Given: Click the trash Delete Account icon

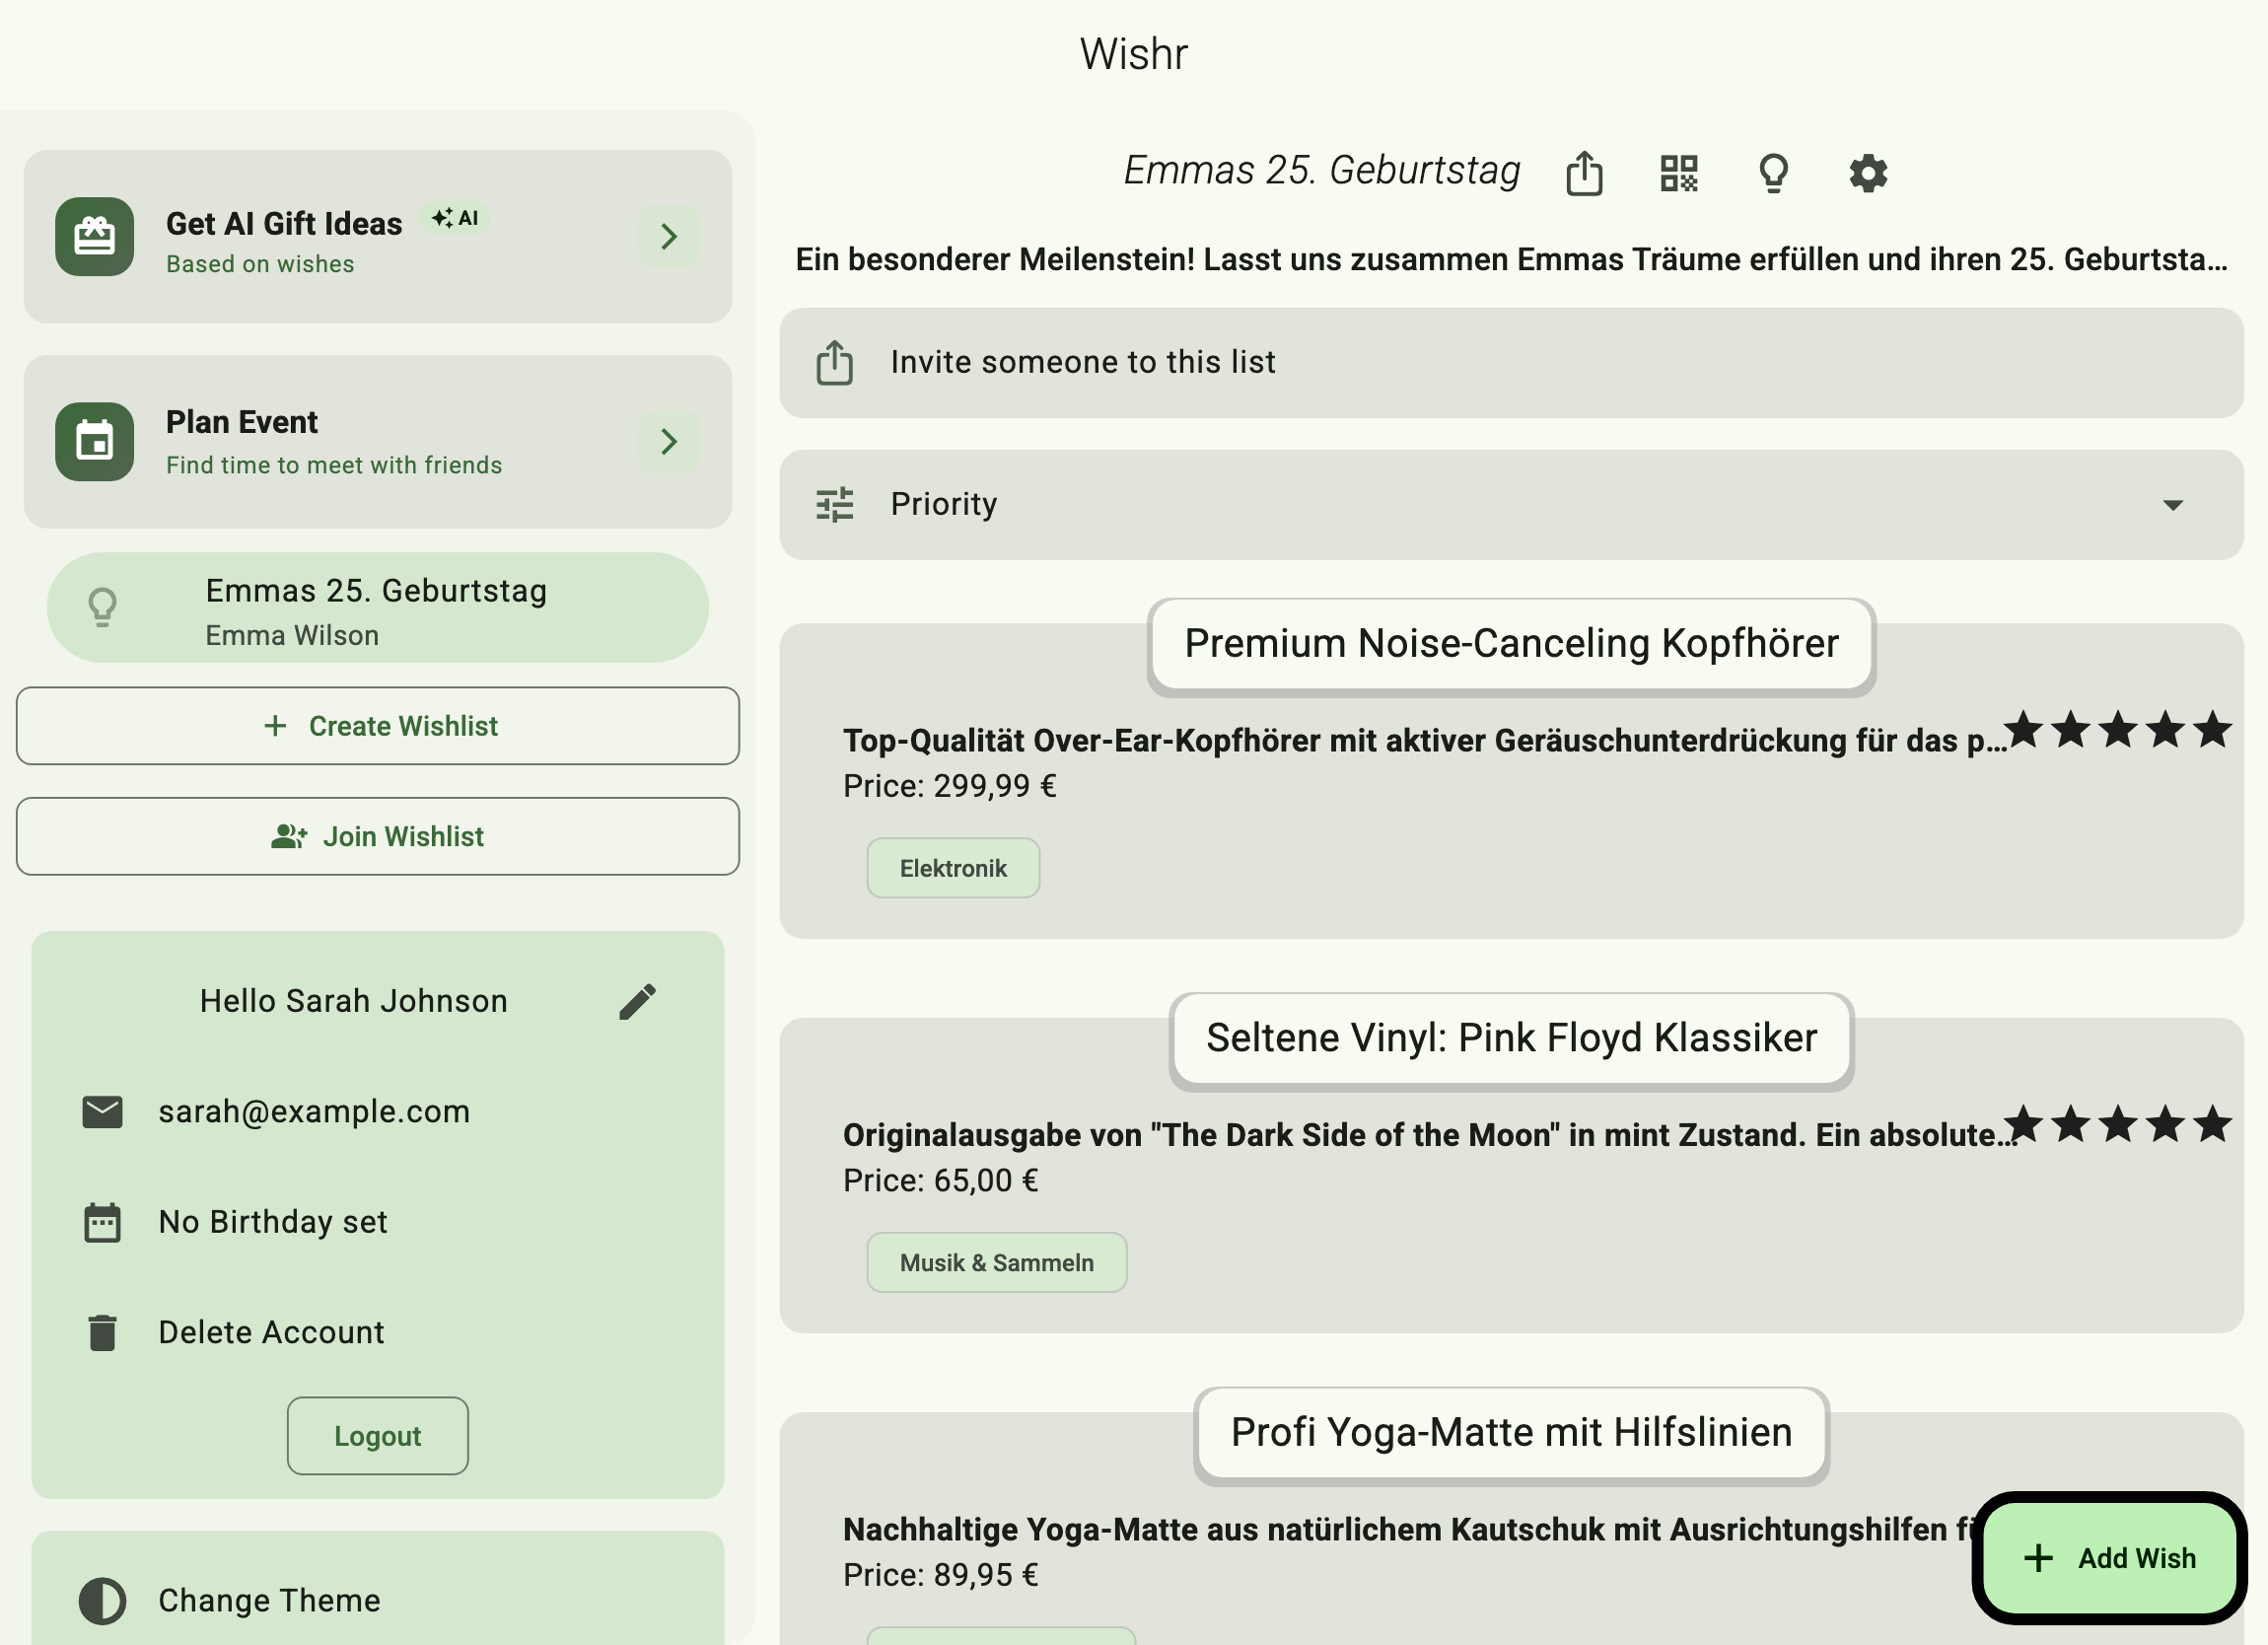Looking at the screenshot, I should click(102, 1332).
